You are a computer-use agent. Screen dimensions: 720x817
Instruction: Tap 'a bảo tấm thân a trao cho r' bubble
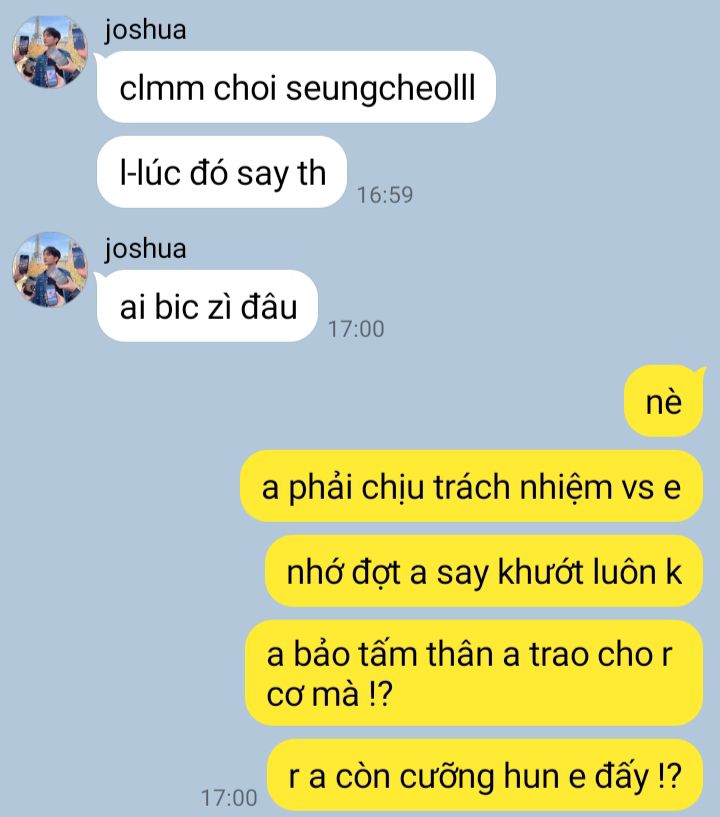474,673
